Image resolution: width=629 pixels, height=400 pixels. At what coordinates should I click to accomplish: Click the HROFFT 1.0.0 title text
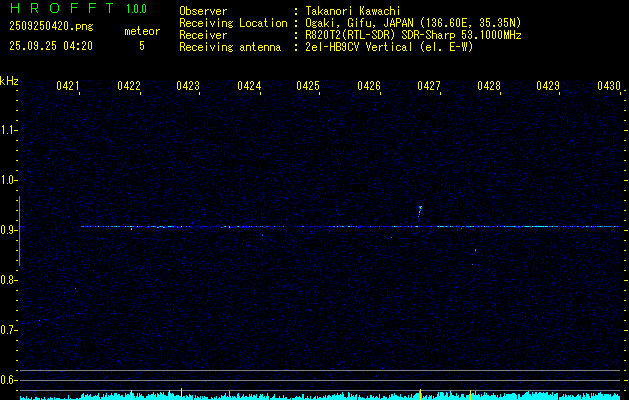click(x=78, y=8)
